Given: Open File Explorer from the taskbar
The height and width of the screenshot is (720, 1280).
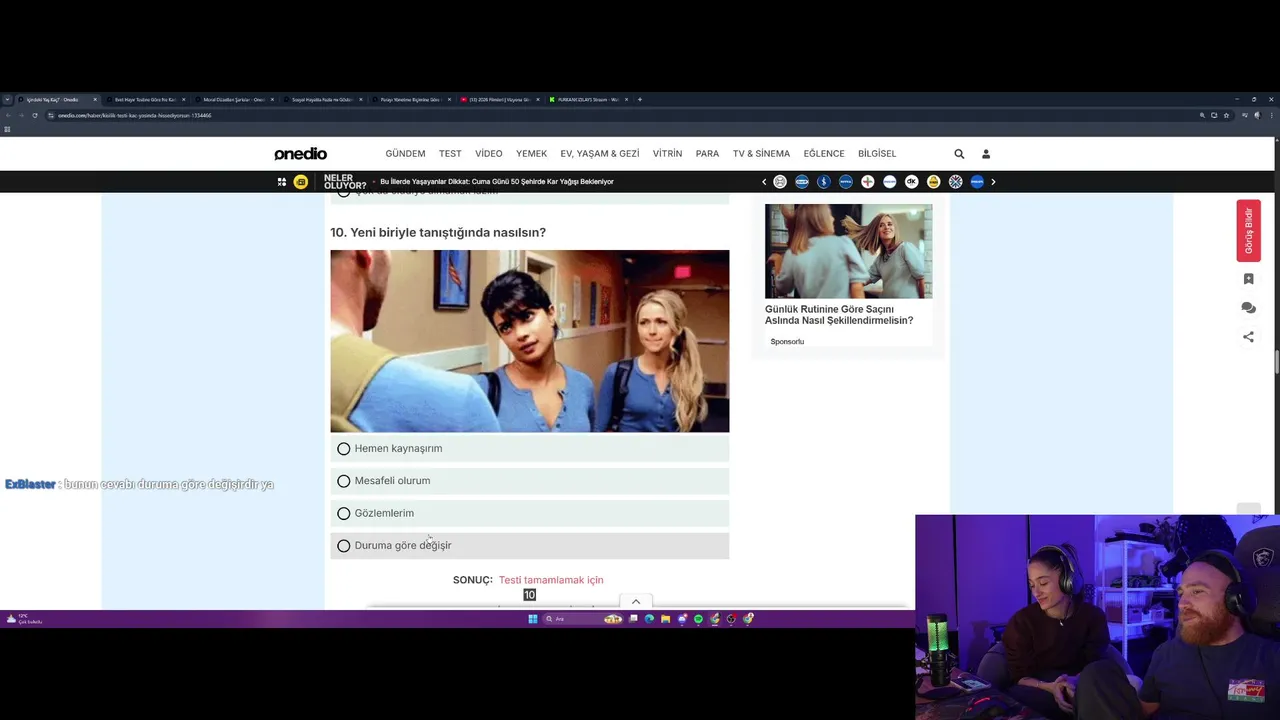Looking at the screenshot, I should [x=666, y=619].
